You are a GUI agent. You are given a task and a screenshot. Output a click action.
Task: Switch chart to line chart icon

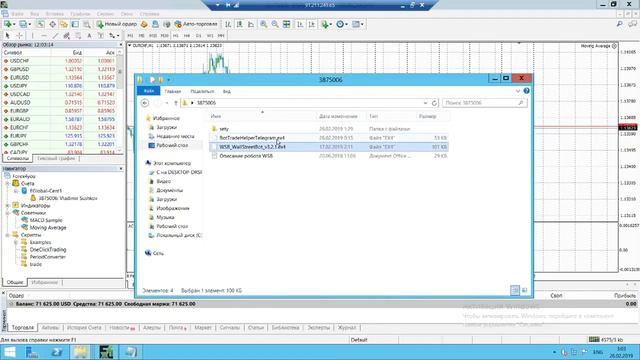coord(251,24)
